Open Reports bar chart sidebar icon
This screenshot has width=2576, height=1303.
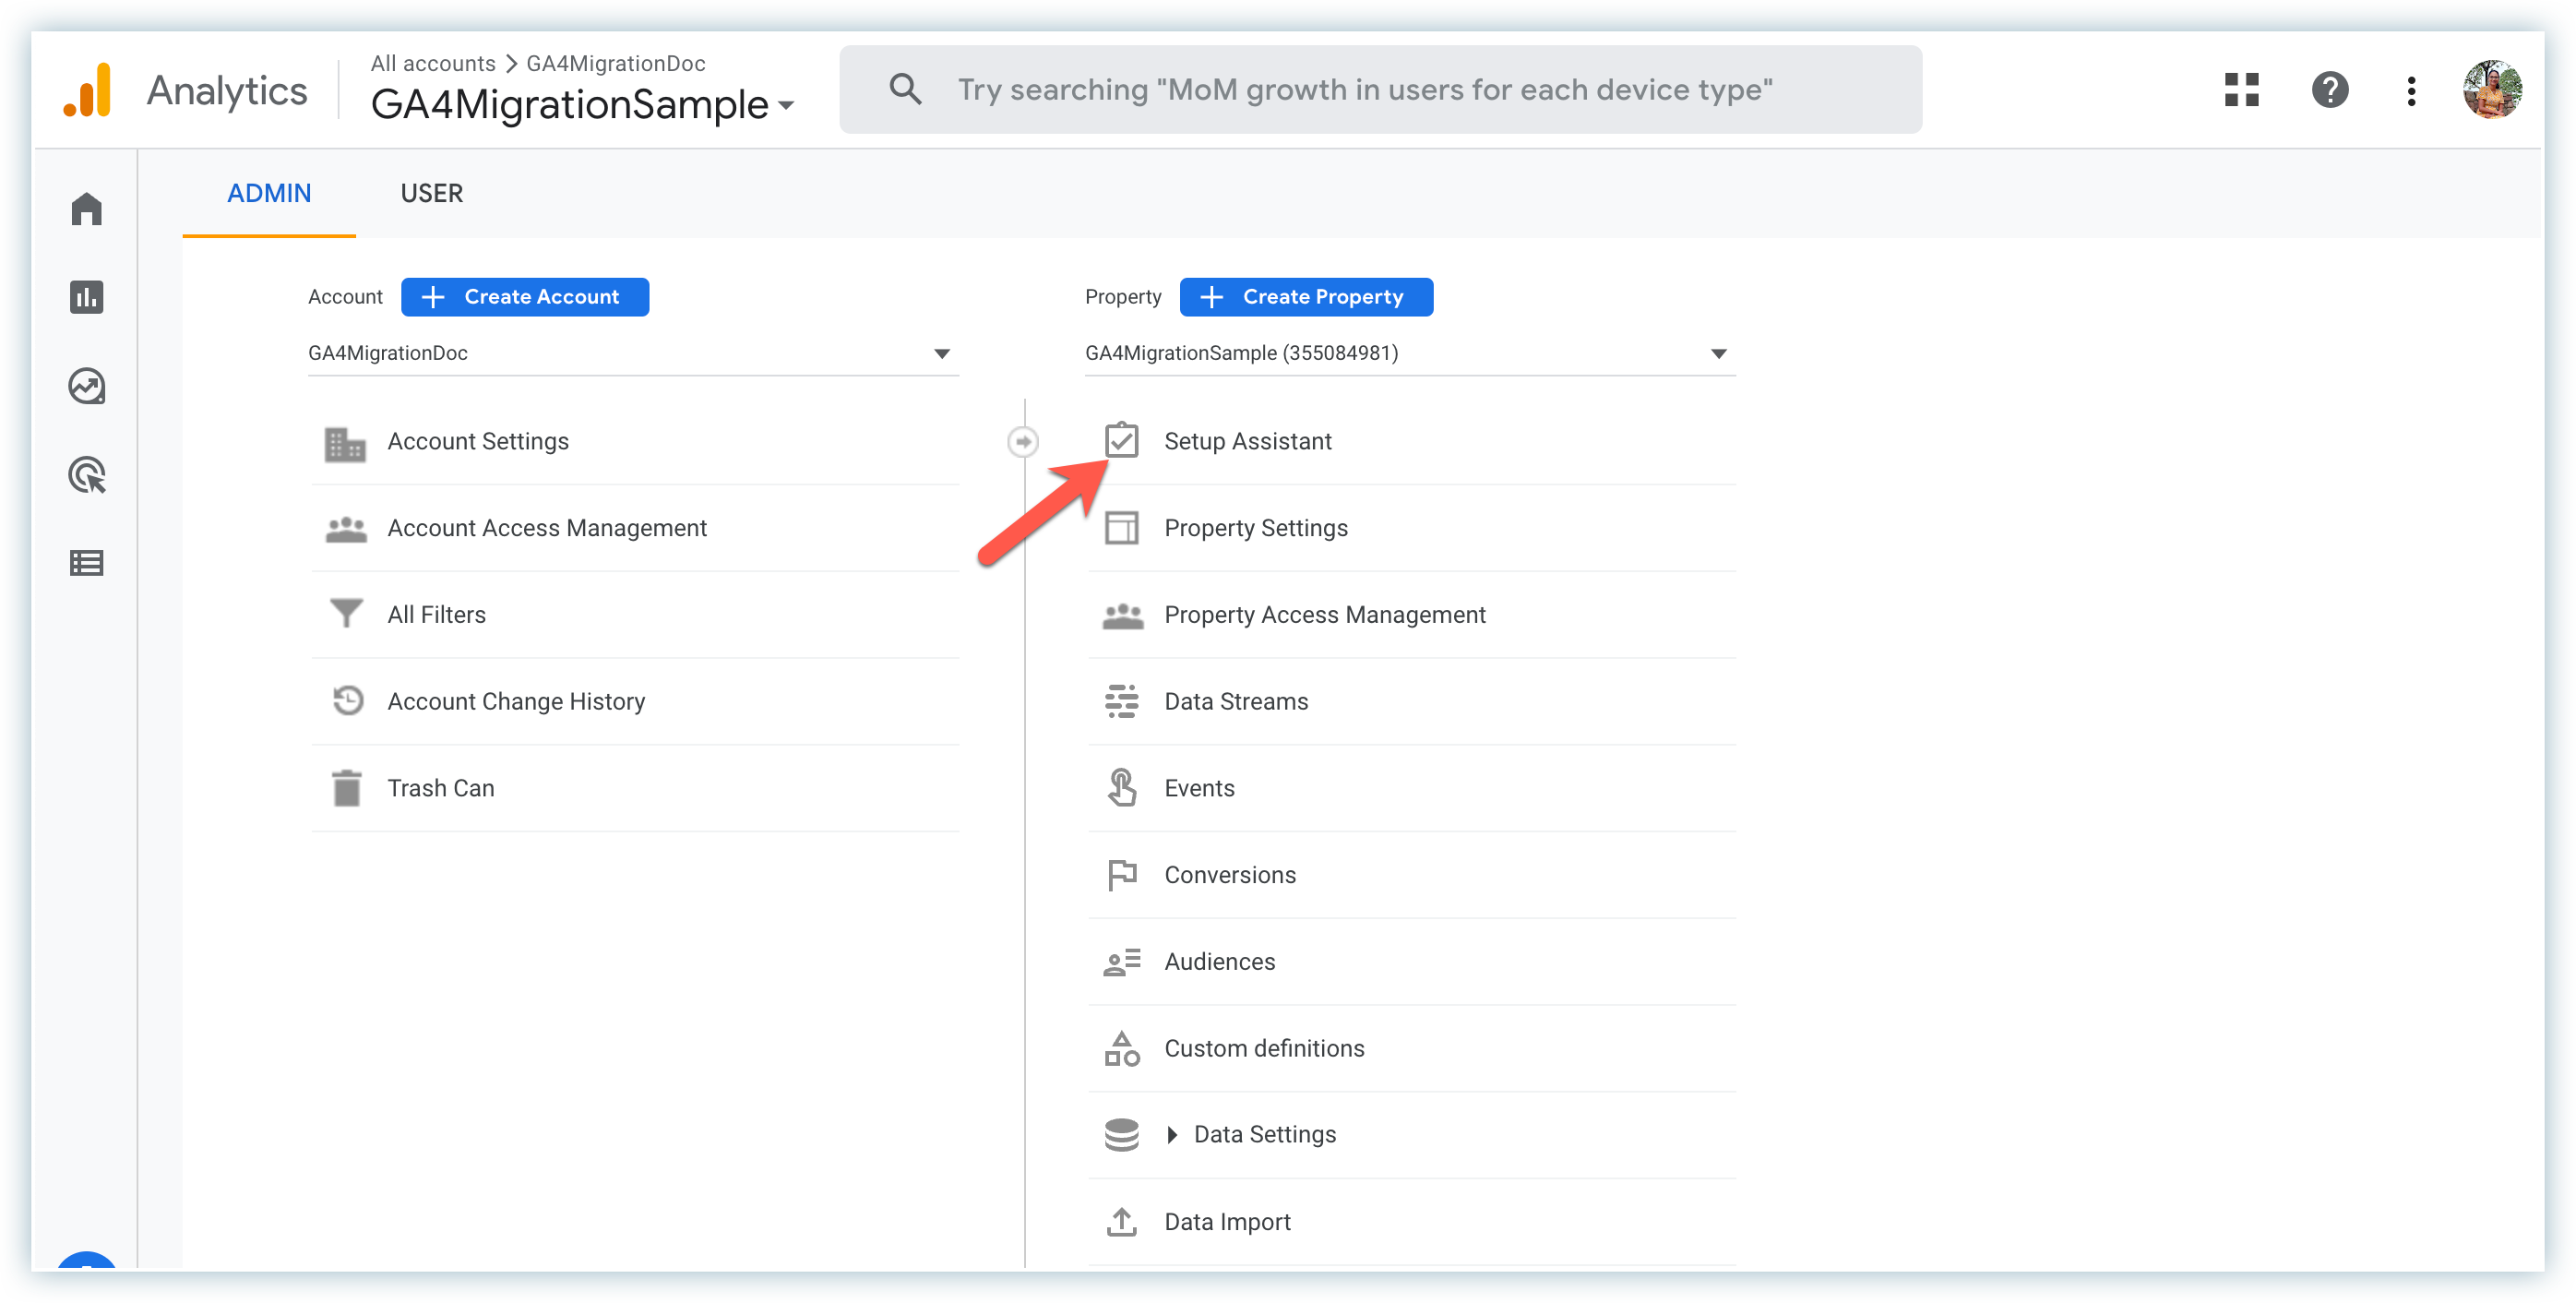click(87, 297)
